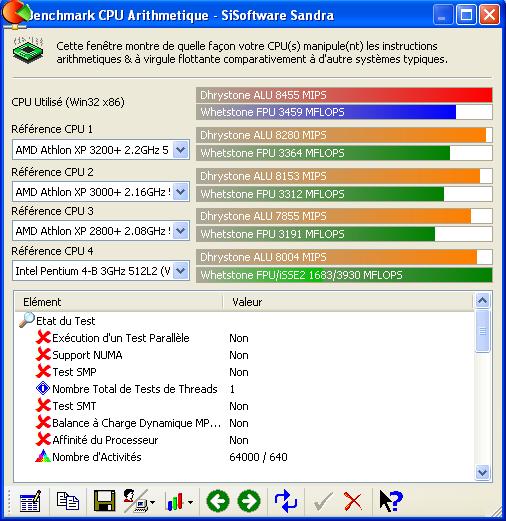Click red X icon for Exécution d'un Test Parallèle

(43, 337)
